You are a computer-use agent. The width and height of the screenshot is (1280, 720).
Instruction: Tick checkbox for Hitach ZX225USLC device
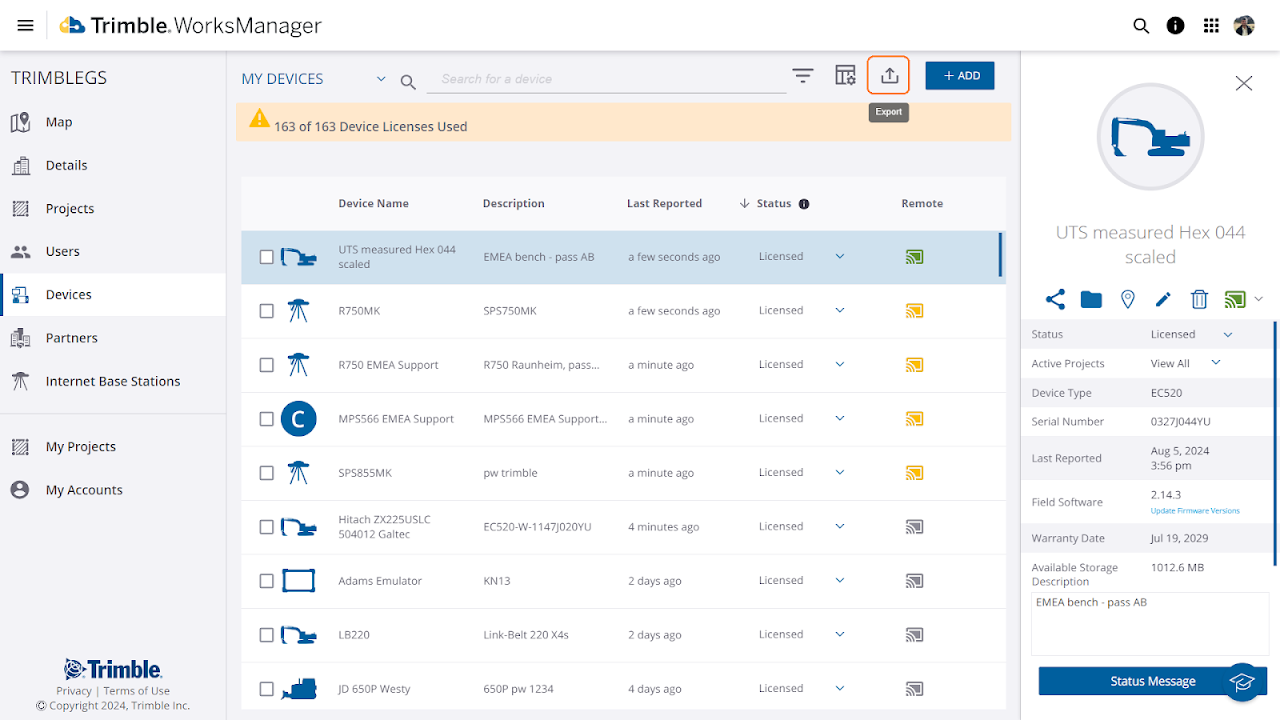(266, 527)
